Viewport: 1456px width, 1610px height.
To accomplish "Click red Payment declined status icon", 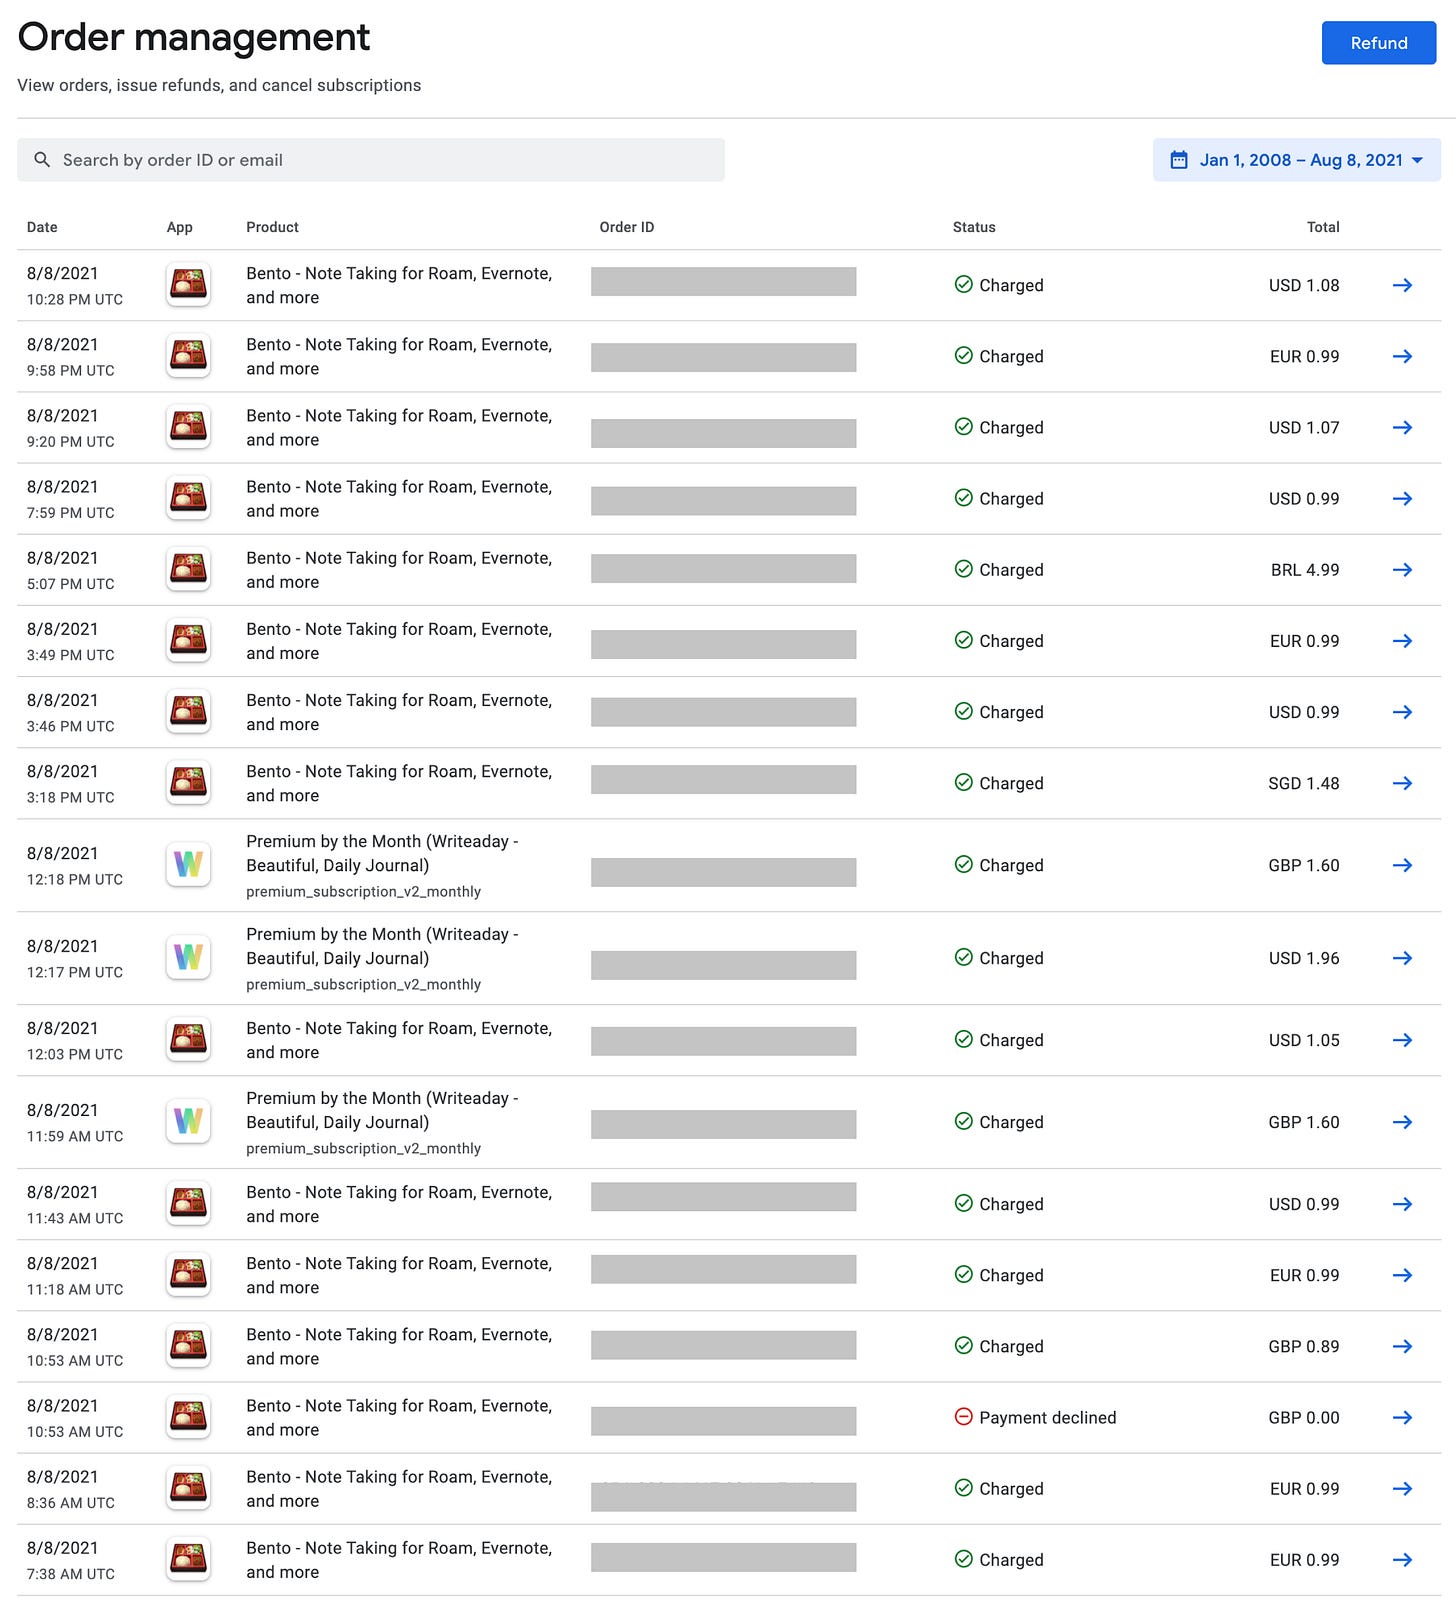I will (x=963, y=1416).
